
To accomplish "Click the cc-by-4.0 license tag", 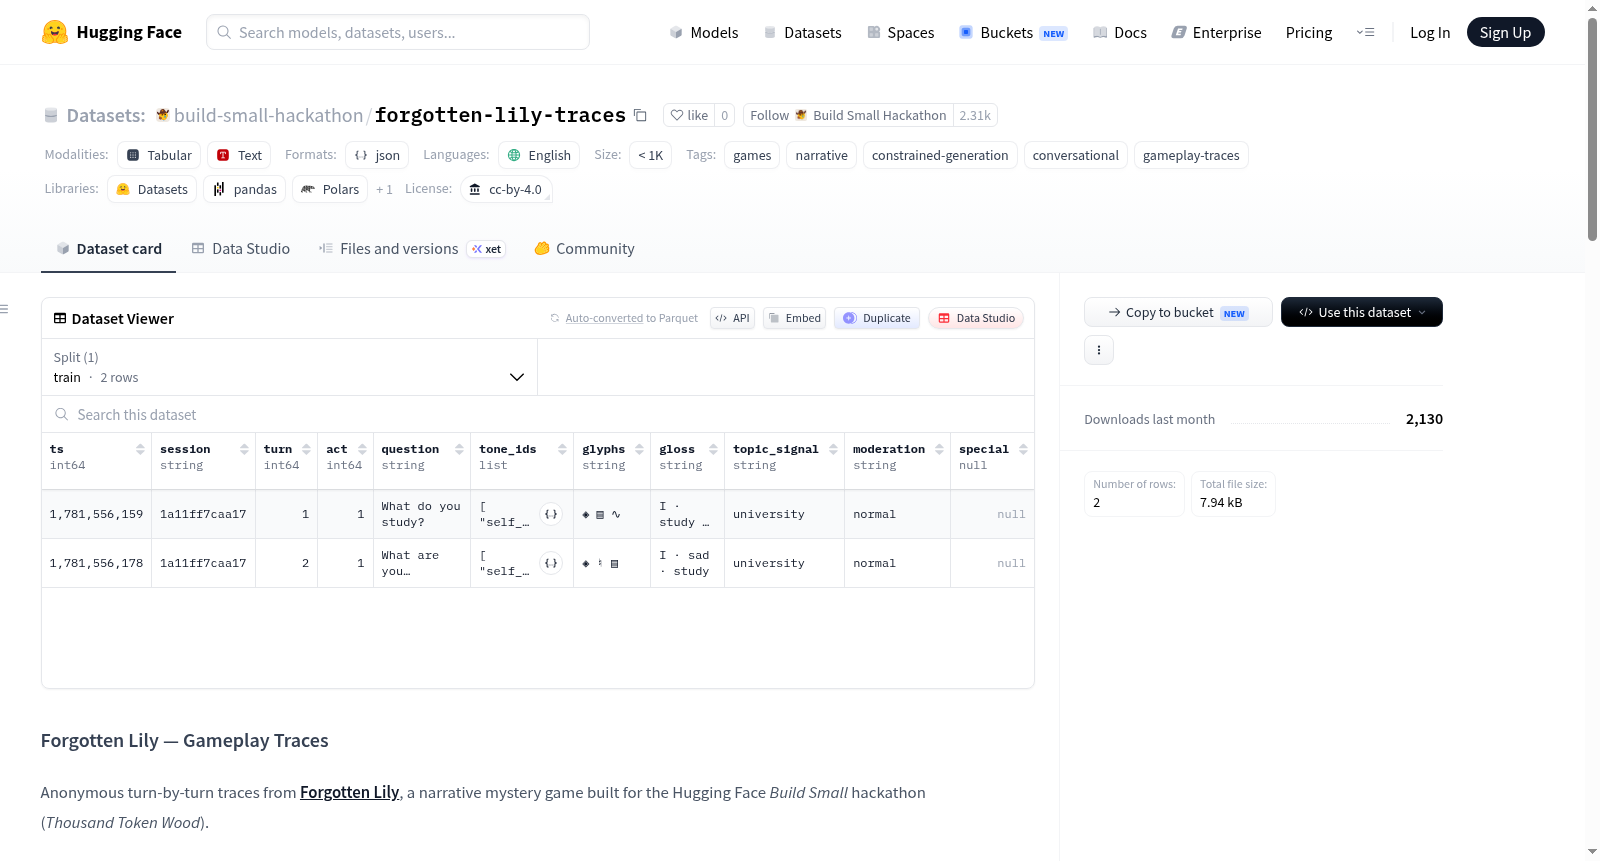I will 506,189.
